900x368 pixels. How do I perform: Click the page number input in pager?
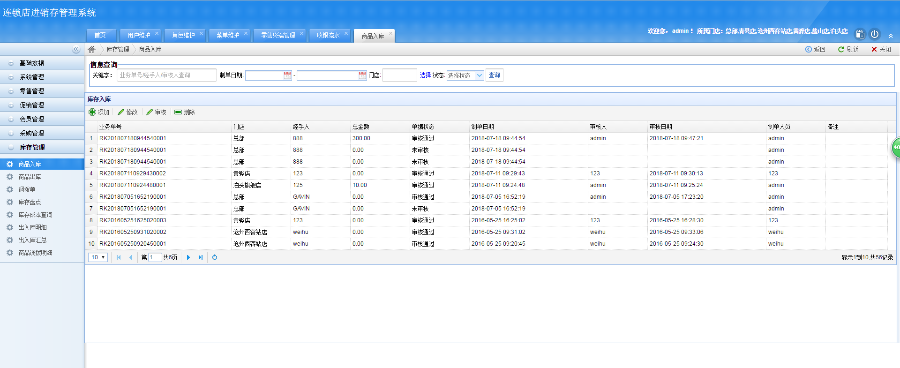tap(154, 257)
